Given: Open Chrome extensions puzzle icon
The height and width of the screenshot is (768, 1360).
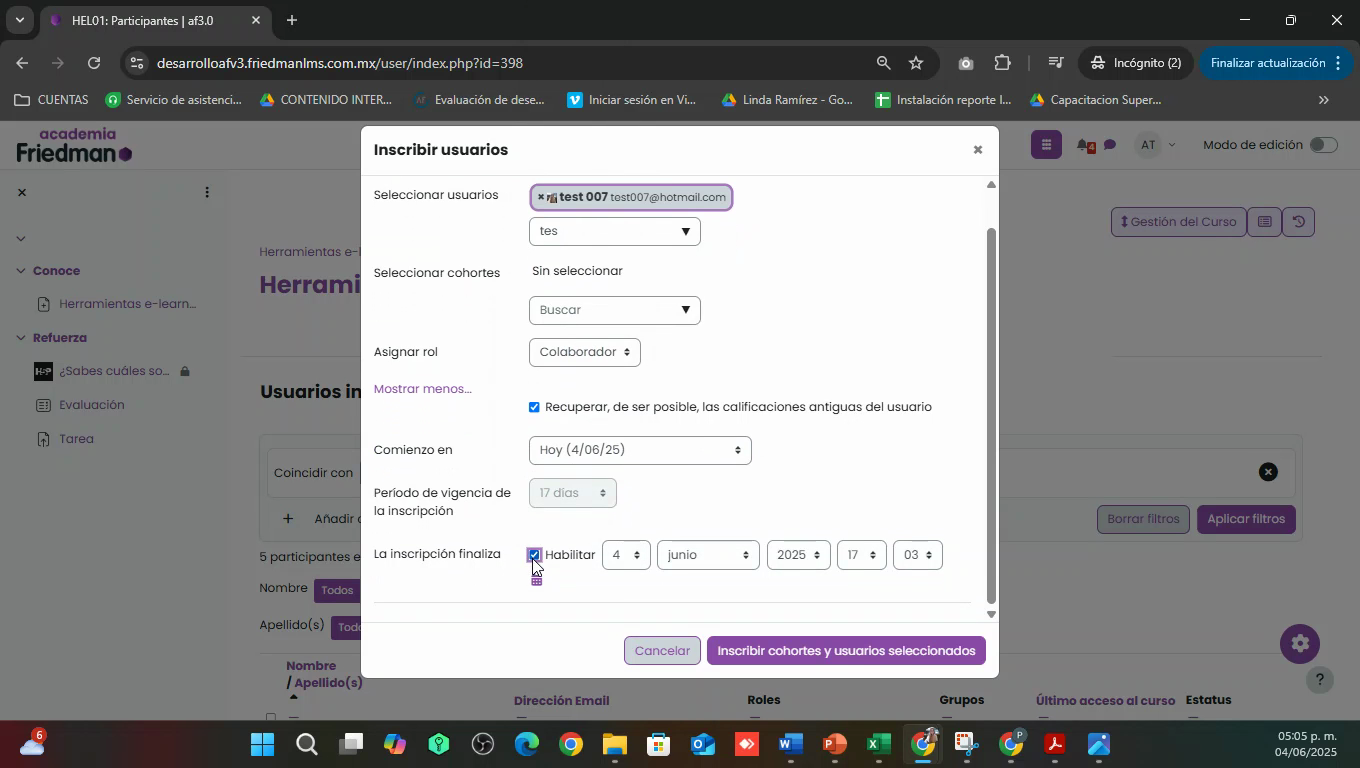Looking at the screenshot, I should [1003, 63].
